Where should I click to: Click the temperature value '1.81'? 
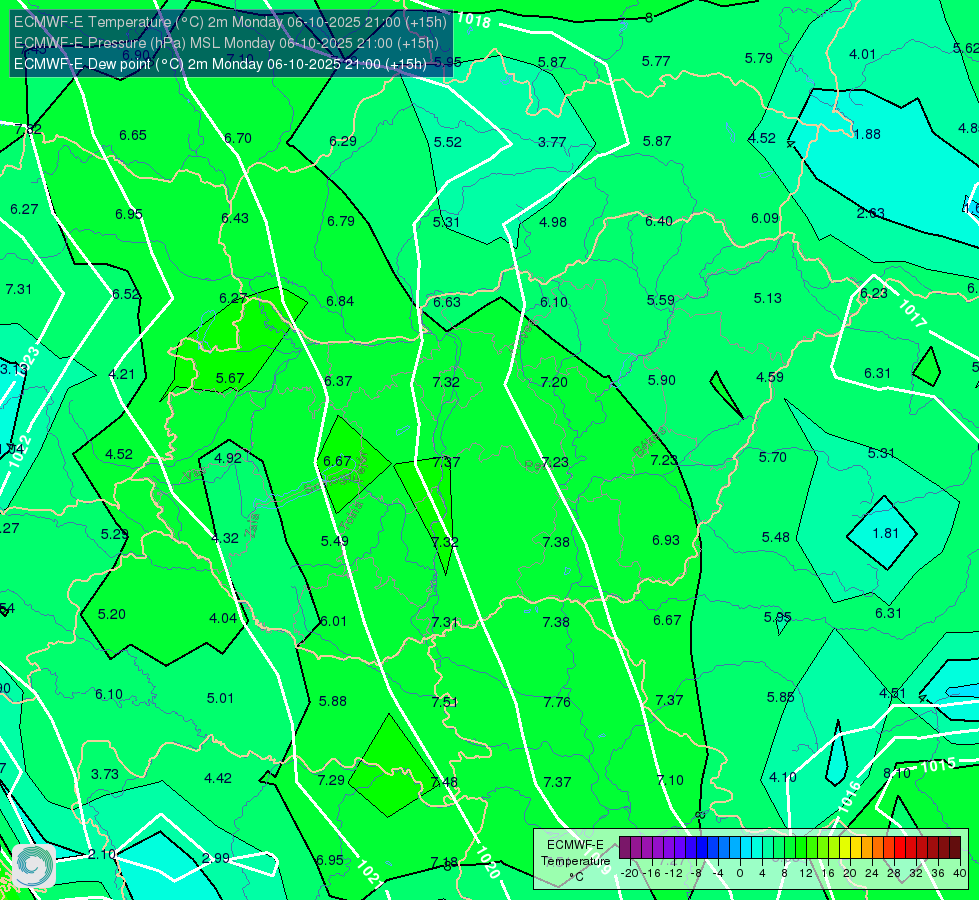click(x=885, y=533)
